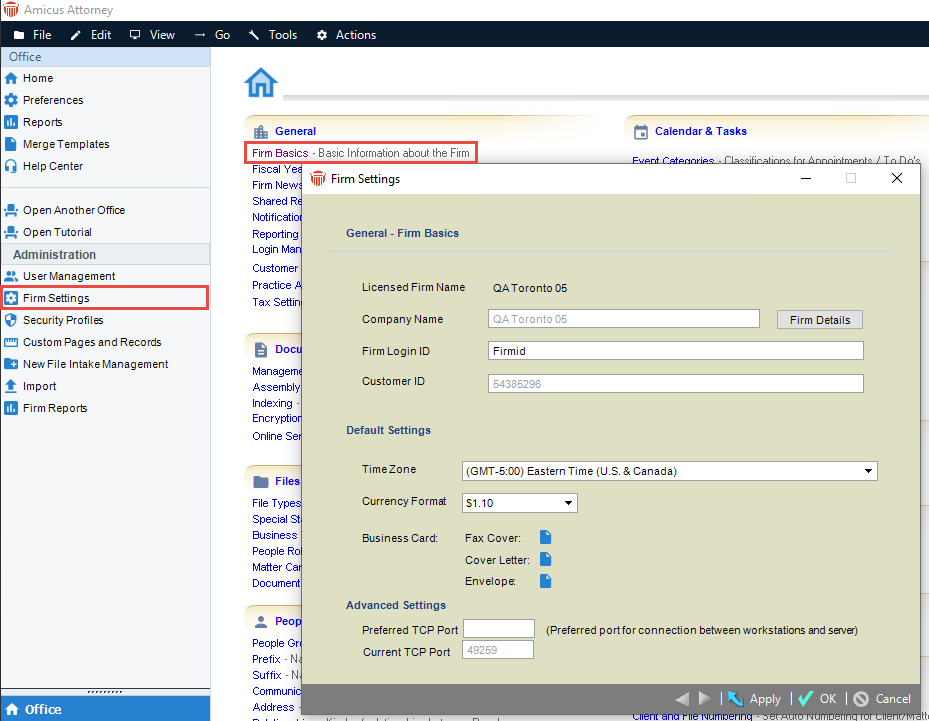Click the Files section folder icon
Viewport: 929px width, 721px height.
click(x=261, y=482)
